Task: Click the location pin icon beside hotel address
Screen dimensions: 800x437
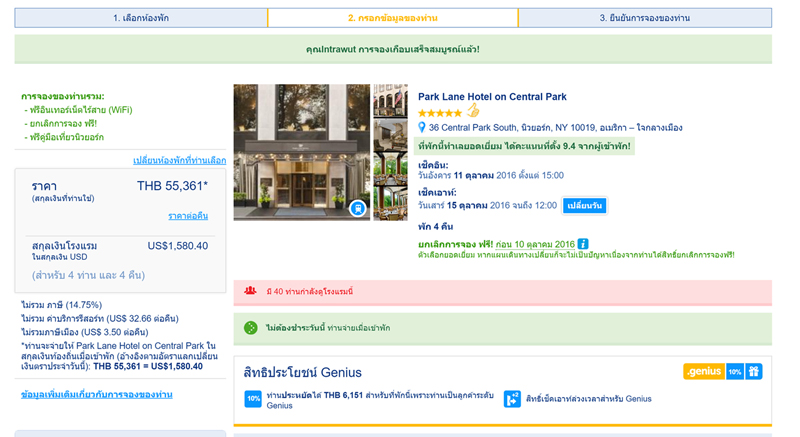Action: coord(423,128)
